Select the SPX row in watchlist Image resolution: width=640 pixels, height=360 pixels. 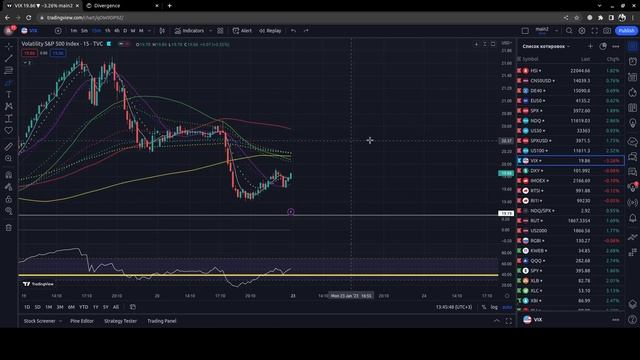click(571, 111)
